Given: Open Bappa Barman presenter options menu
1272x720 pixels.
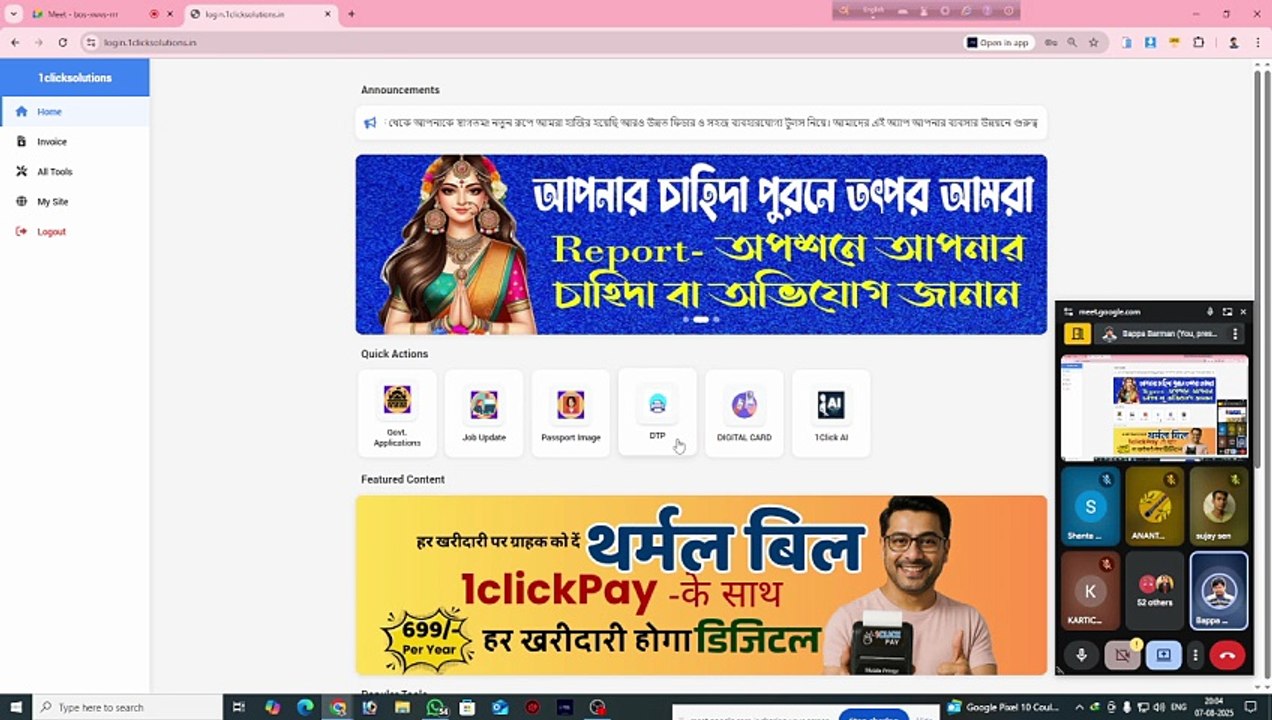Looking at the screenshot, I should click(x=1236, y=334).
